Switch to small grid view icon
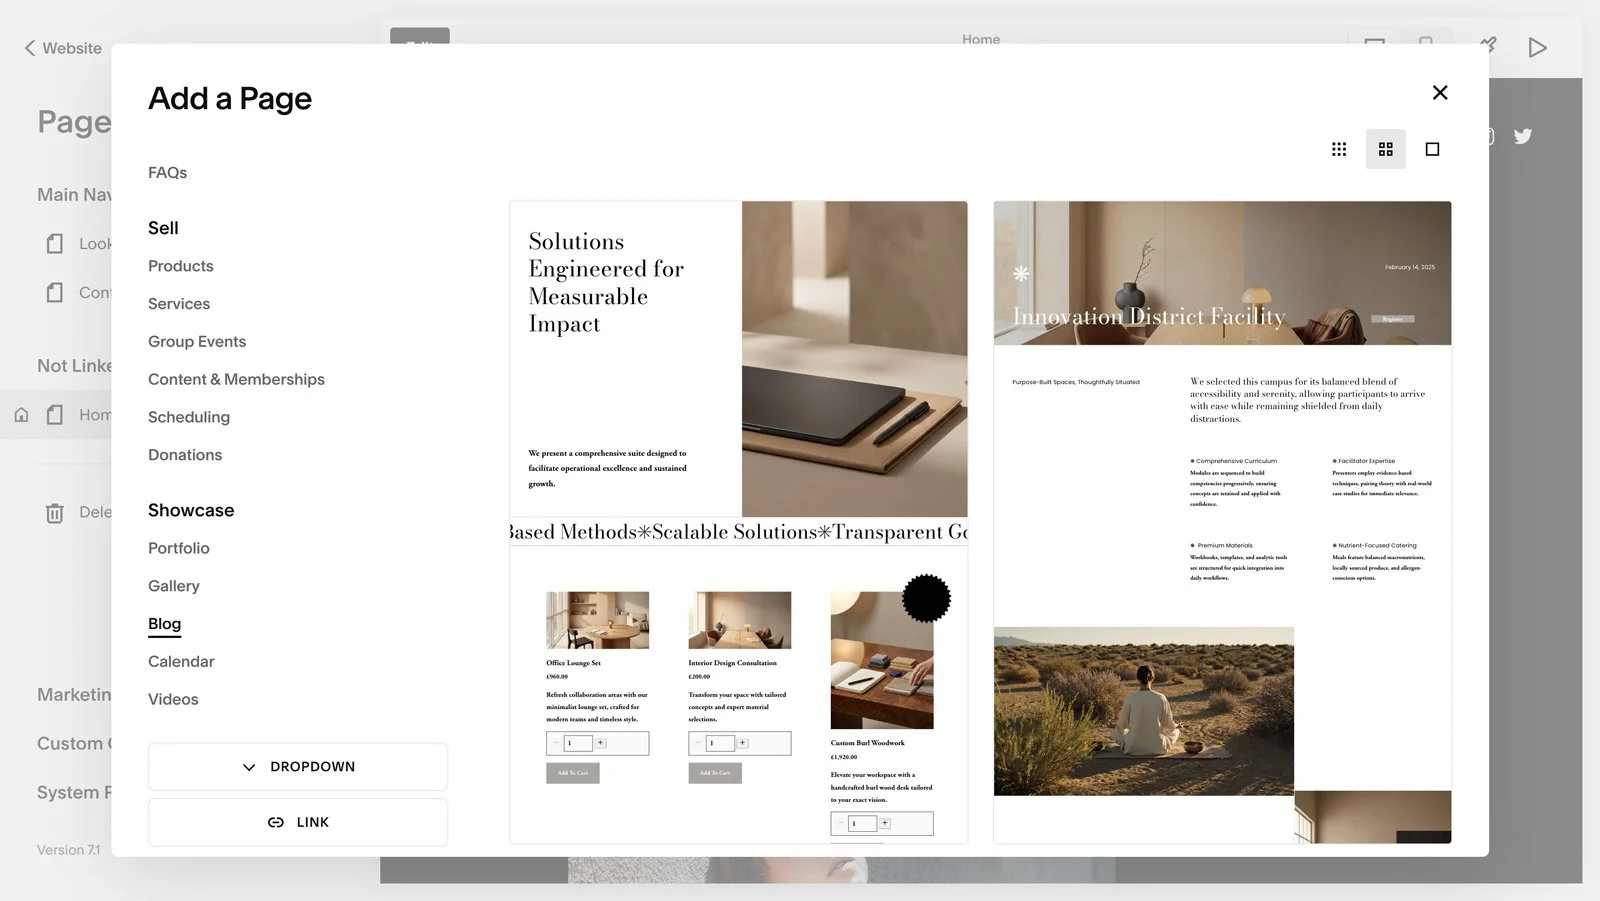1600x901 pixels. (x=1339, y=149)
